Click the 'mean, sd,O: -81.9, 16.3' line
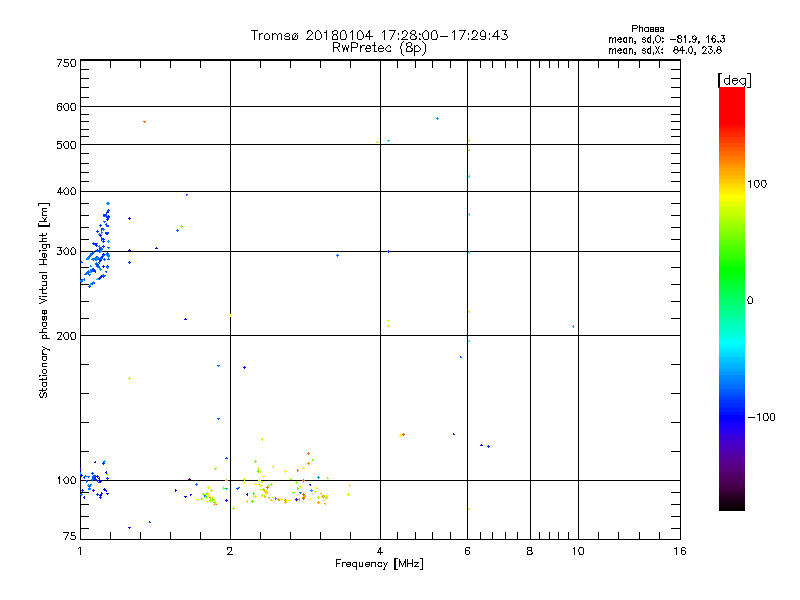 [666, 39]
